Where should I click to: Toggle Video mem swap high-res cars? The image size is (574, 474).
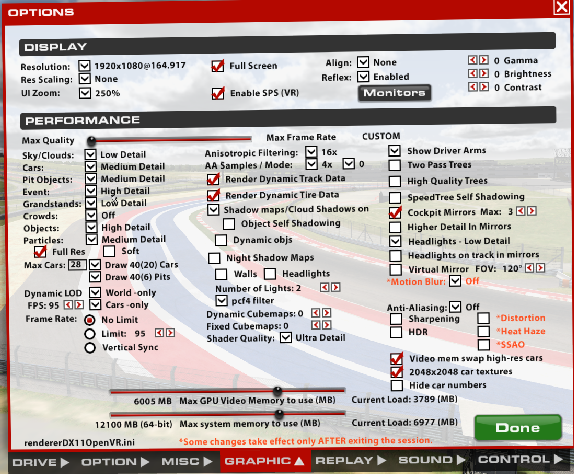pos(397,359)
